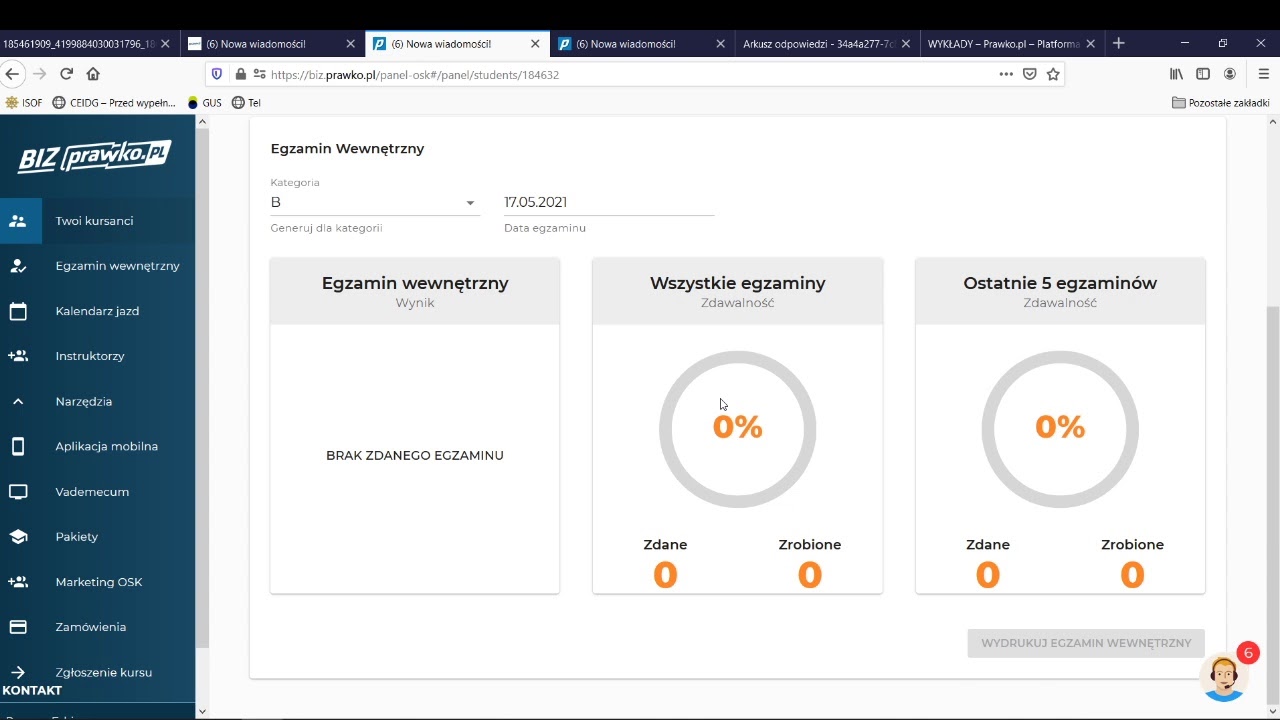Click the Zamówienia card icon
The width and height of the screenshot is (1280, 720).
[x=18, y=627]
